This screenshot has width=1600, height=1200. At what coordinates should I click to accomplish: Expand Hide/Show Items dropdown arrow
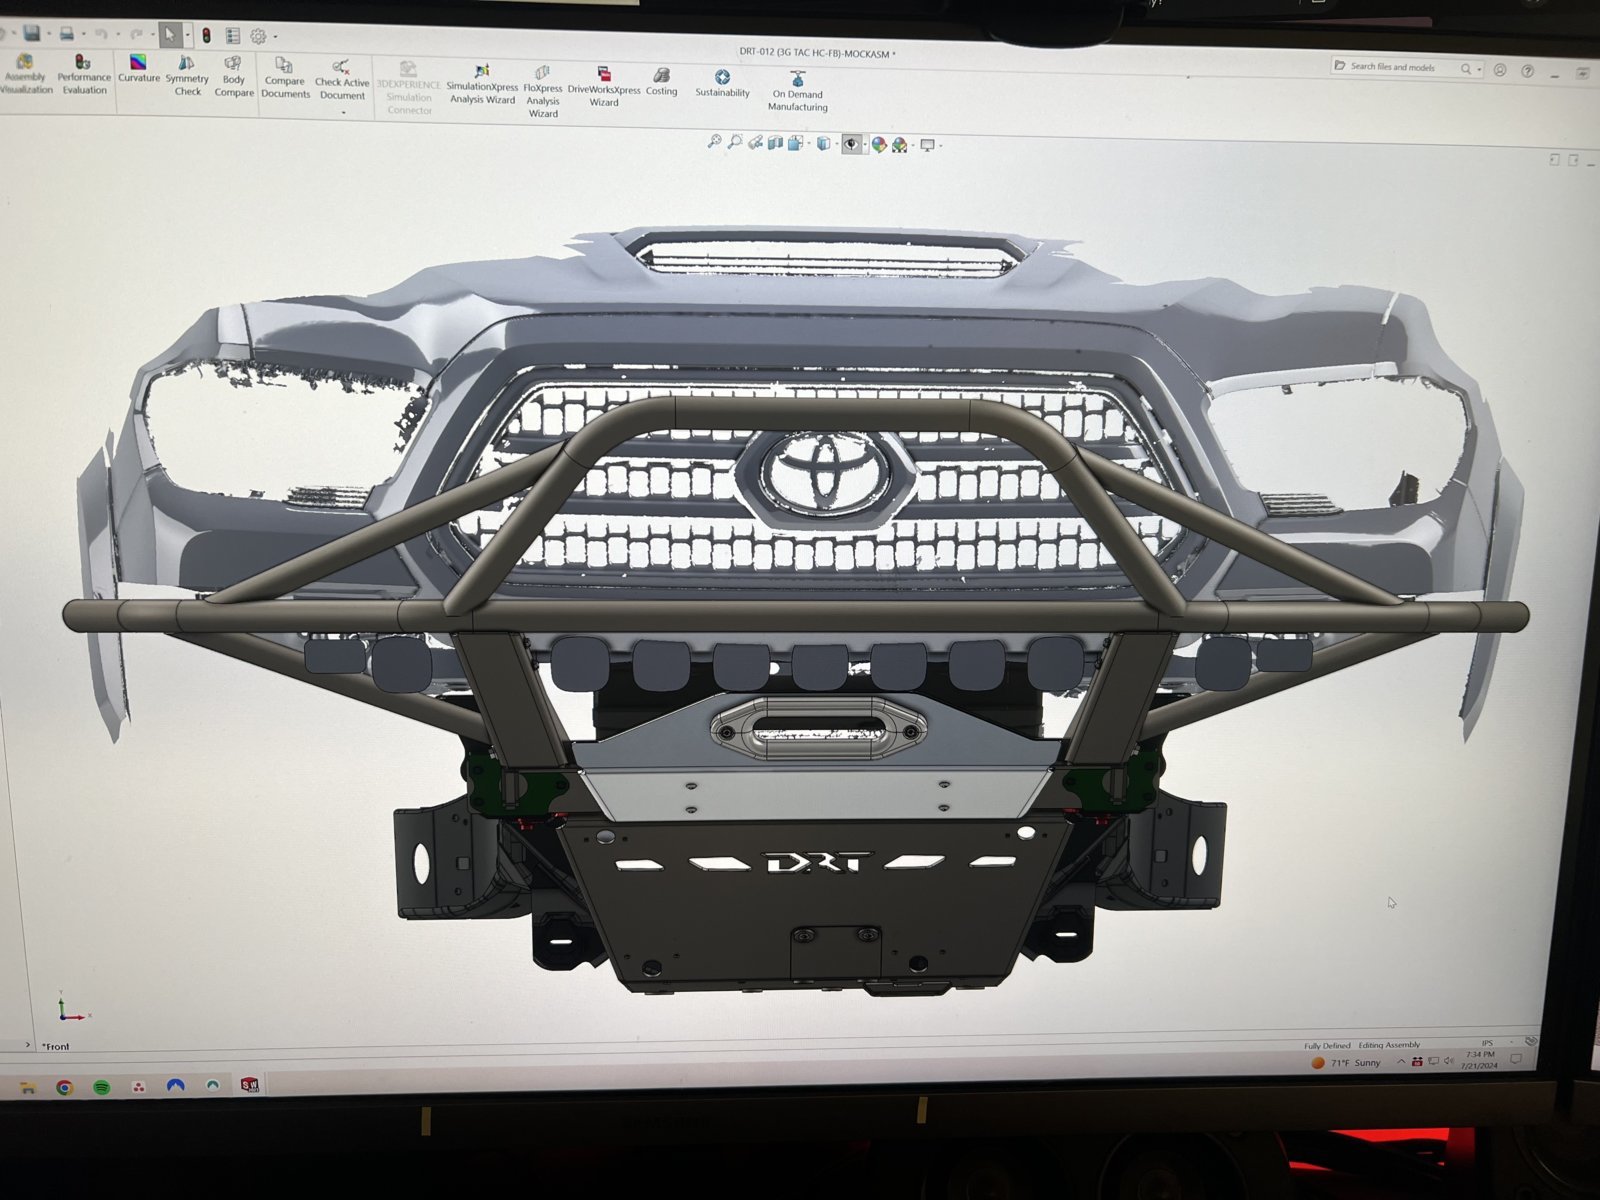(865, 146)
